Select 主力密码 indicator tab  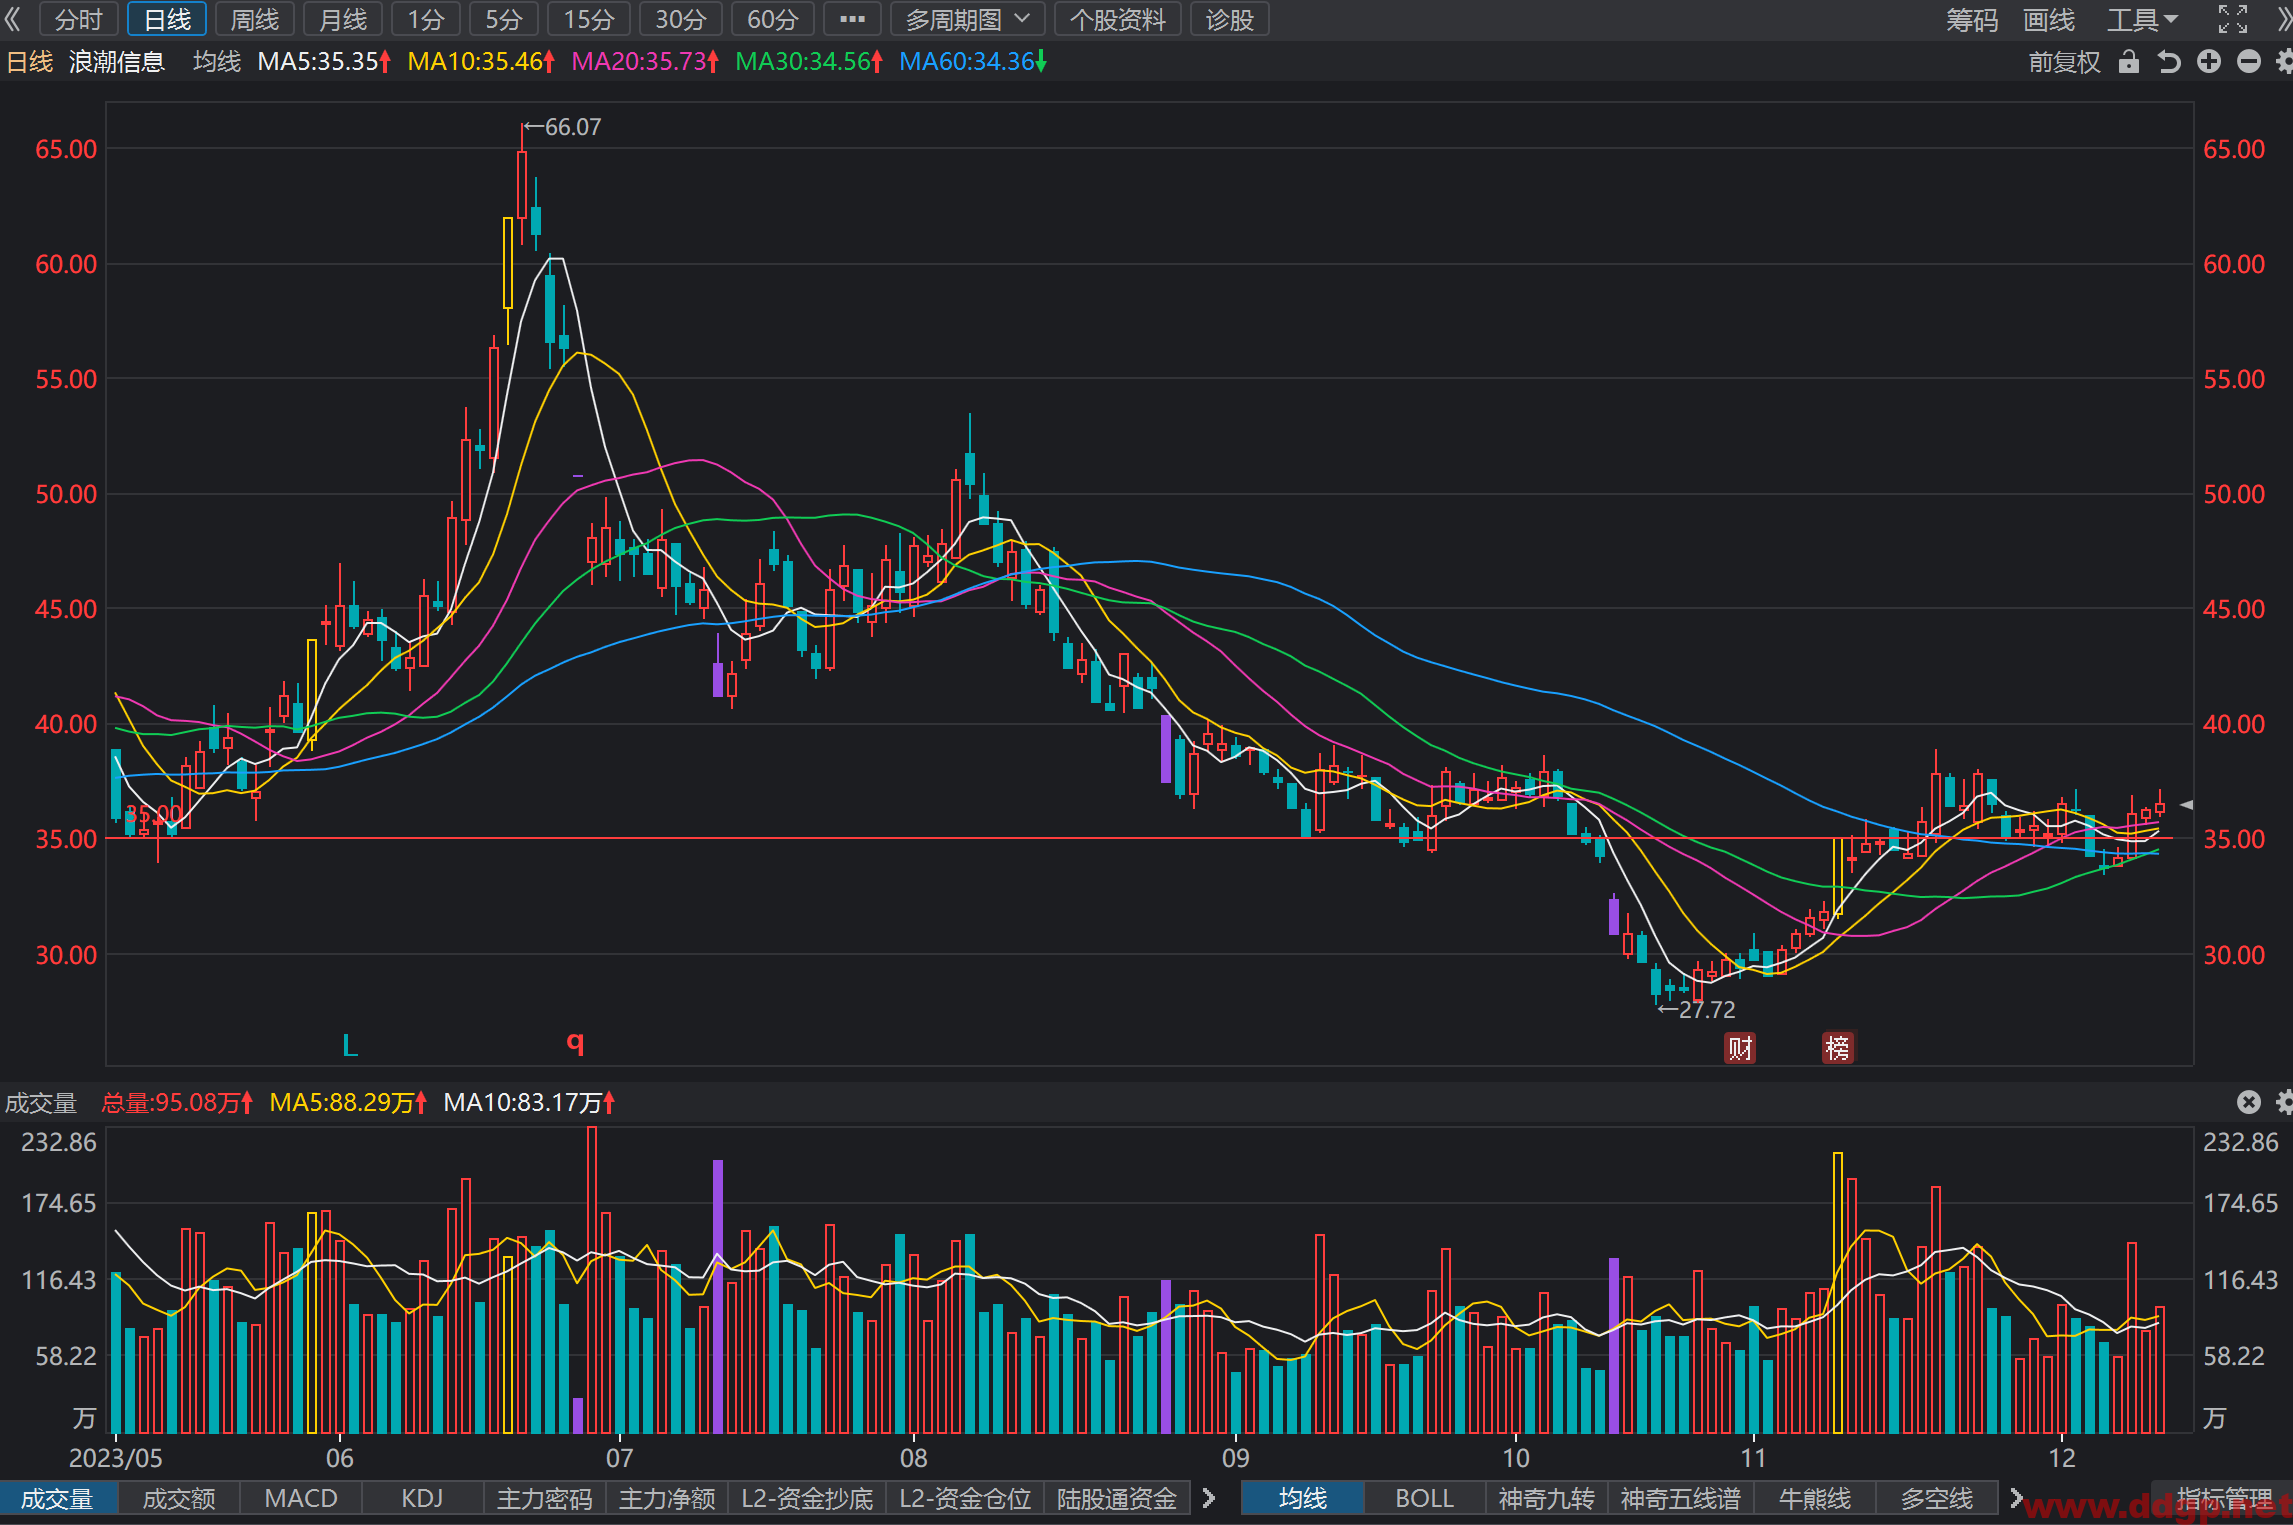(545, 1498)
